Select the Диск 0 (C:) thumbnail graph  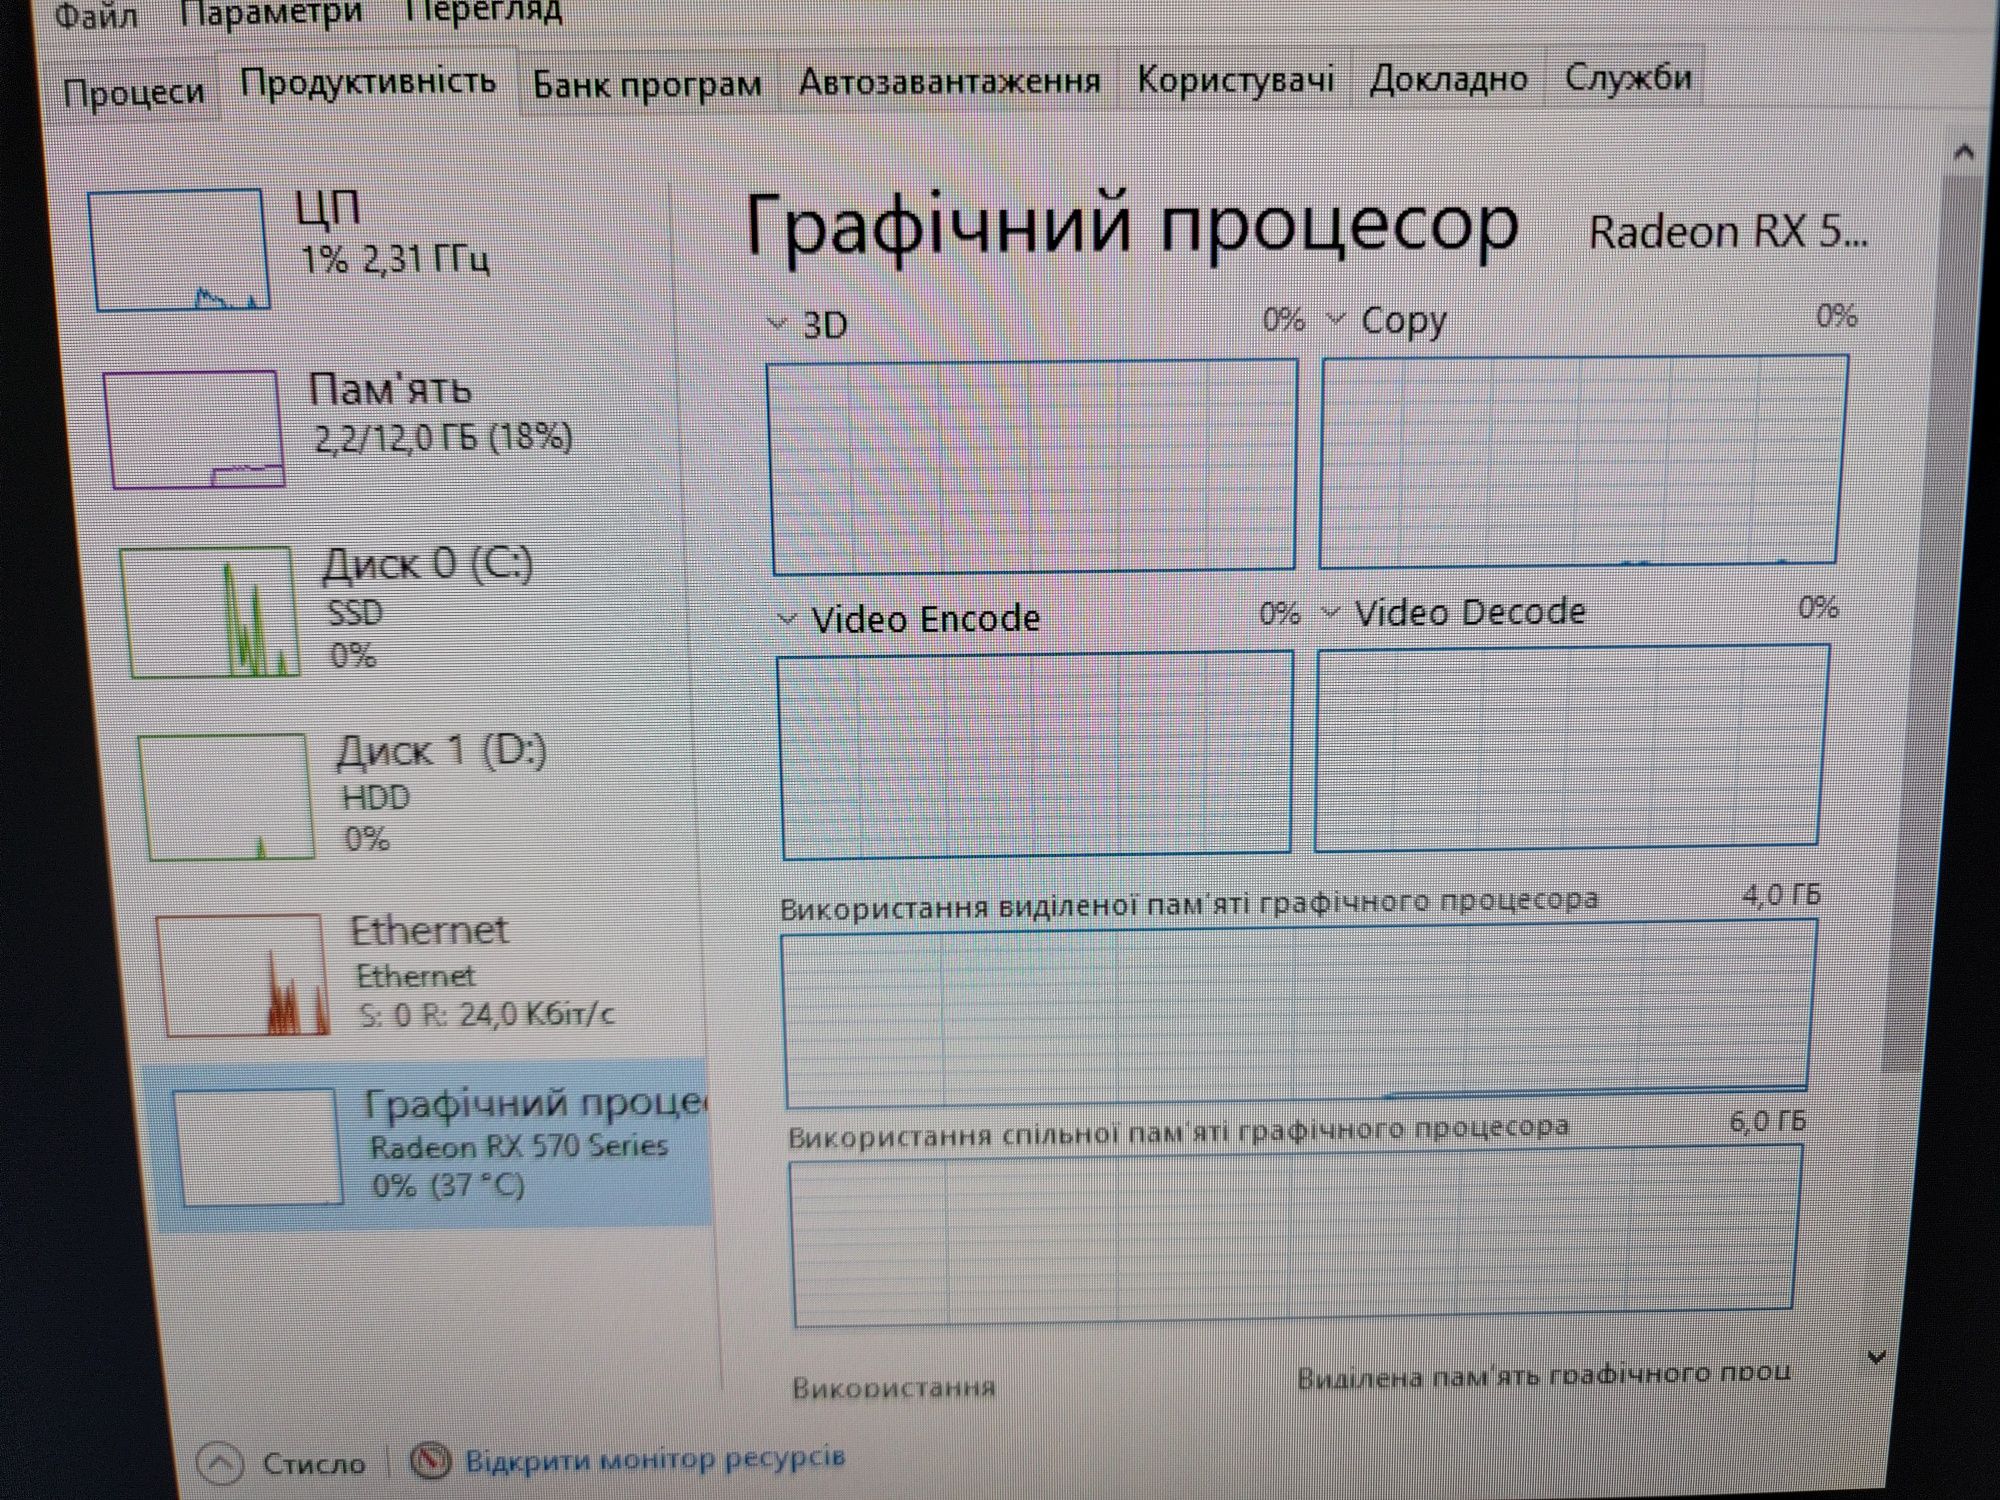coord(209,612)
